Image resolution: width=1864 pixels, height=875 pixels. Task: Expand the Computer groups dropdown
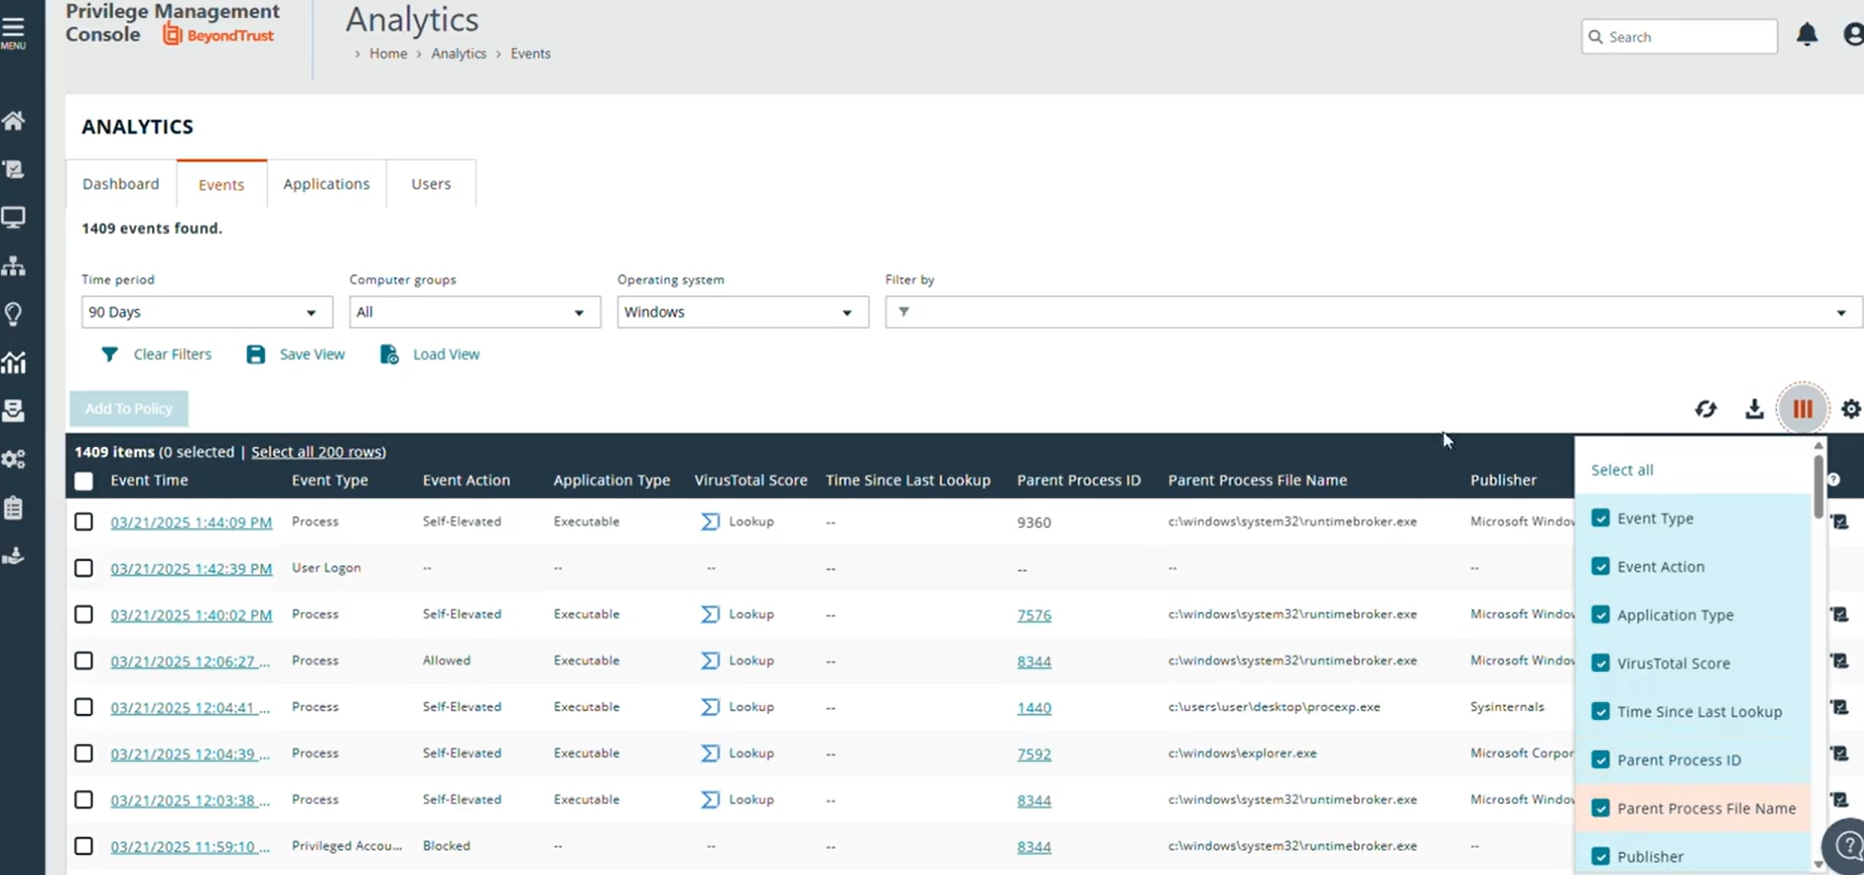point(474,312)
